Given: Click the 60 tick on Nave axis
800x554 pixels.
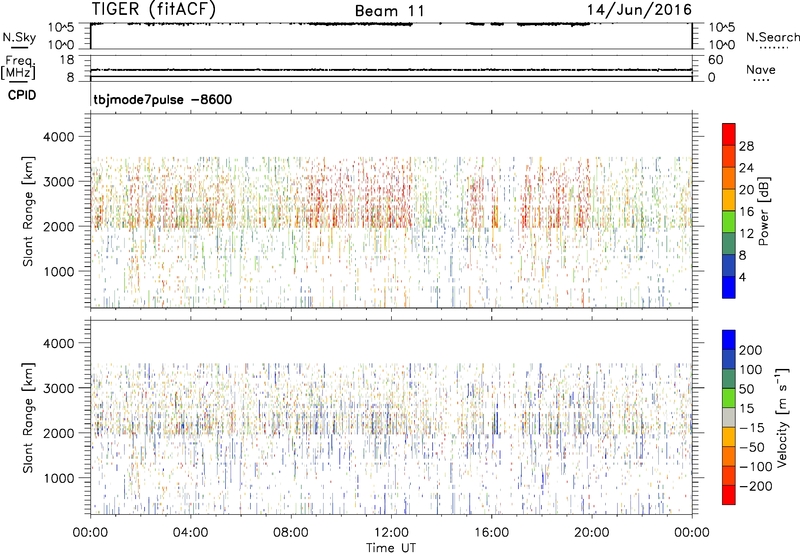Looking at the screenshot, I should tap(715, 60).
